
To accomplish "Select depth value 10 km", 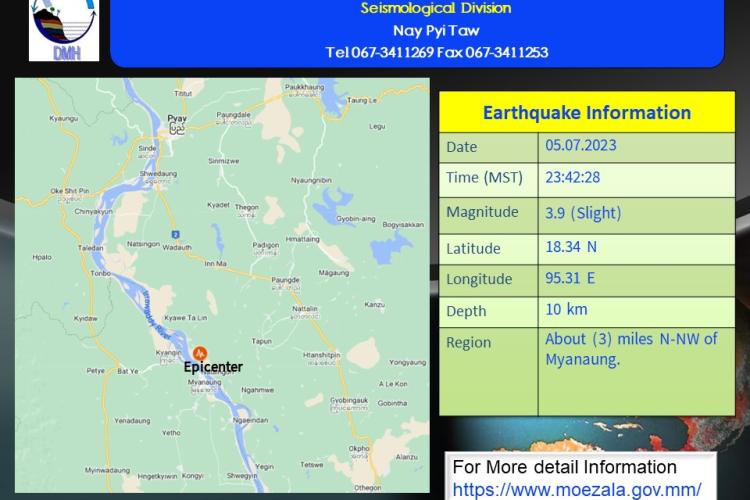I will (x=566, y=309).
